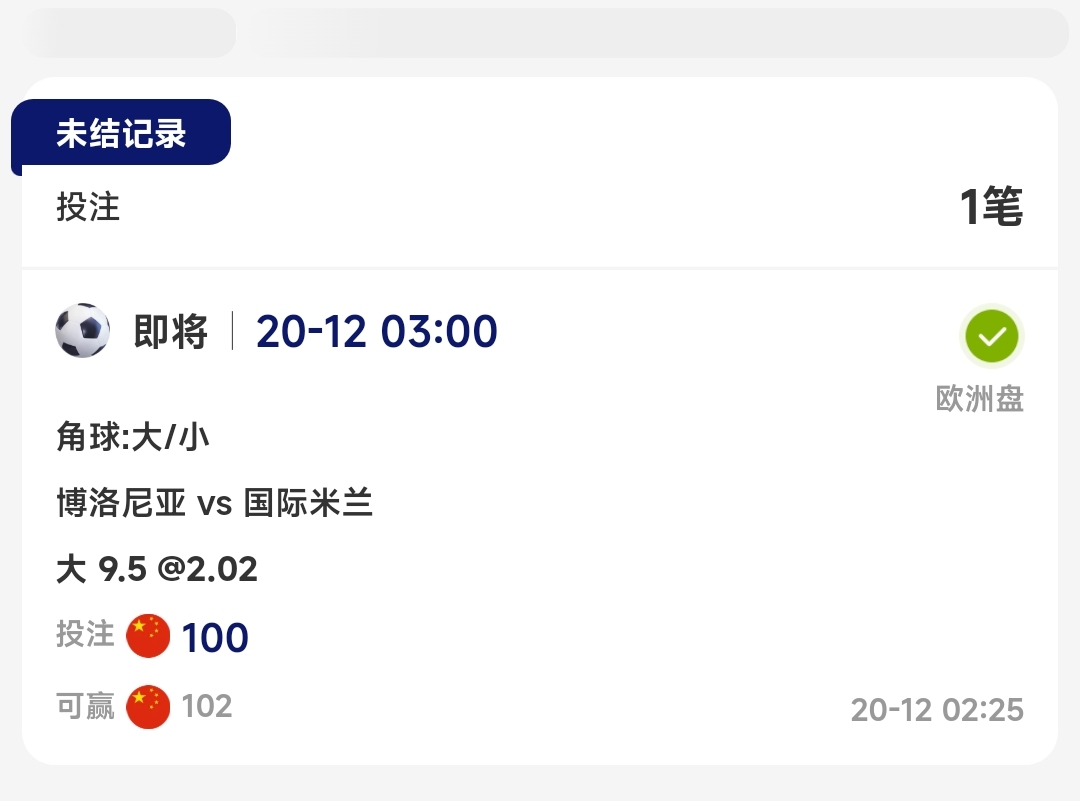The width and height of the screenshot is (1080, 801).
Task: Click the potential win amount 102
Action: [x=207, y=707]
